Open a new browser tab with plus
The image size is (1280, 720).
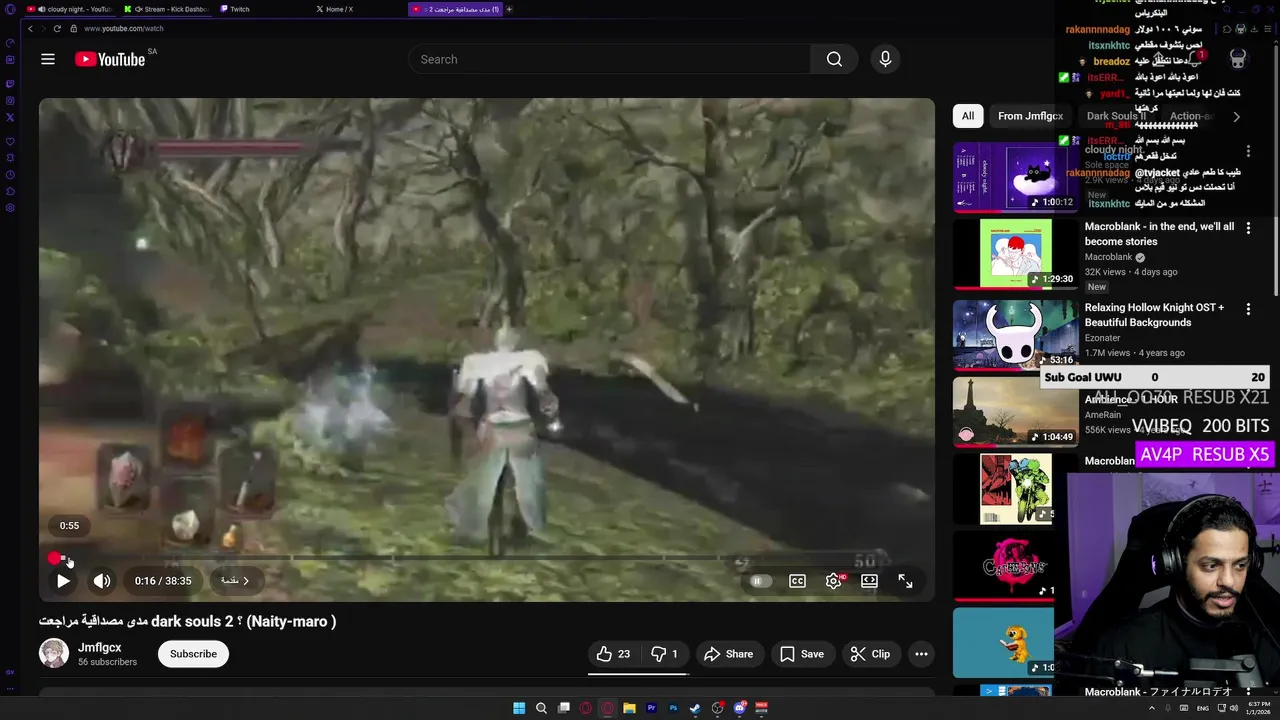tap(509, 9)
